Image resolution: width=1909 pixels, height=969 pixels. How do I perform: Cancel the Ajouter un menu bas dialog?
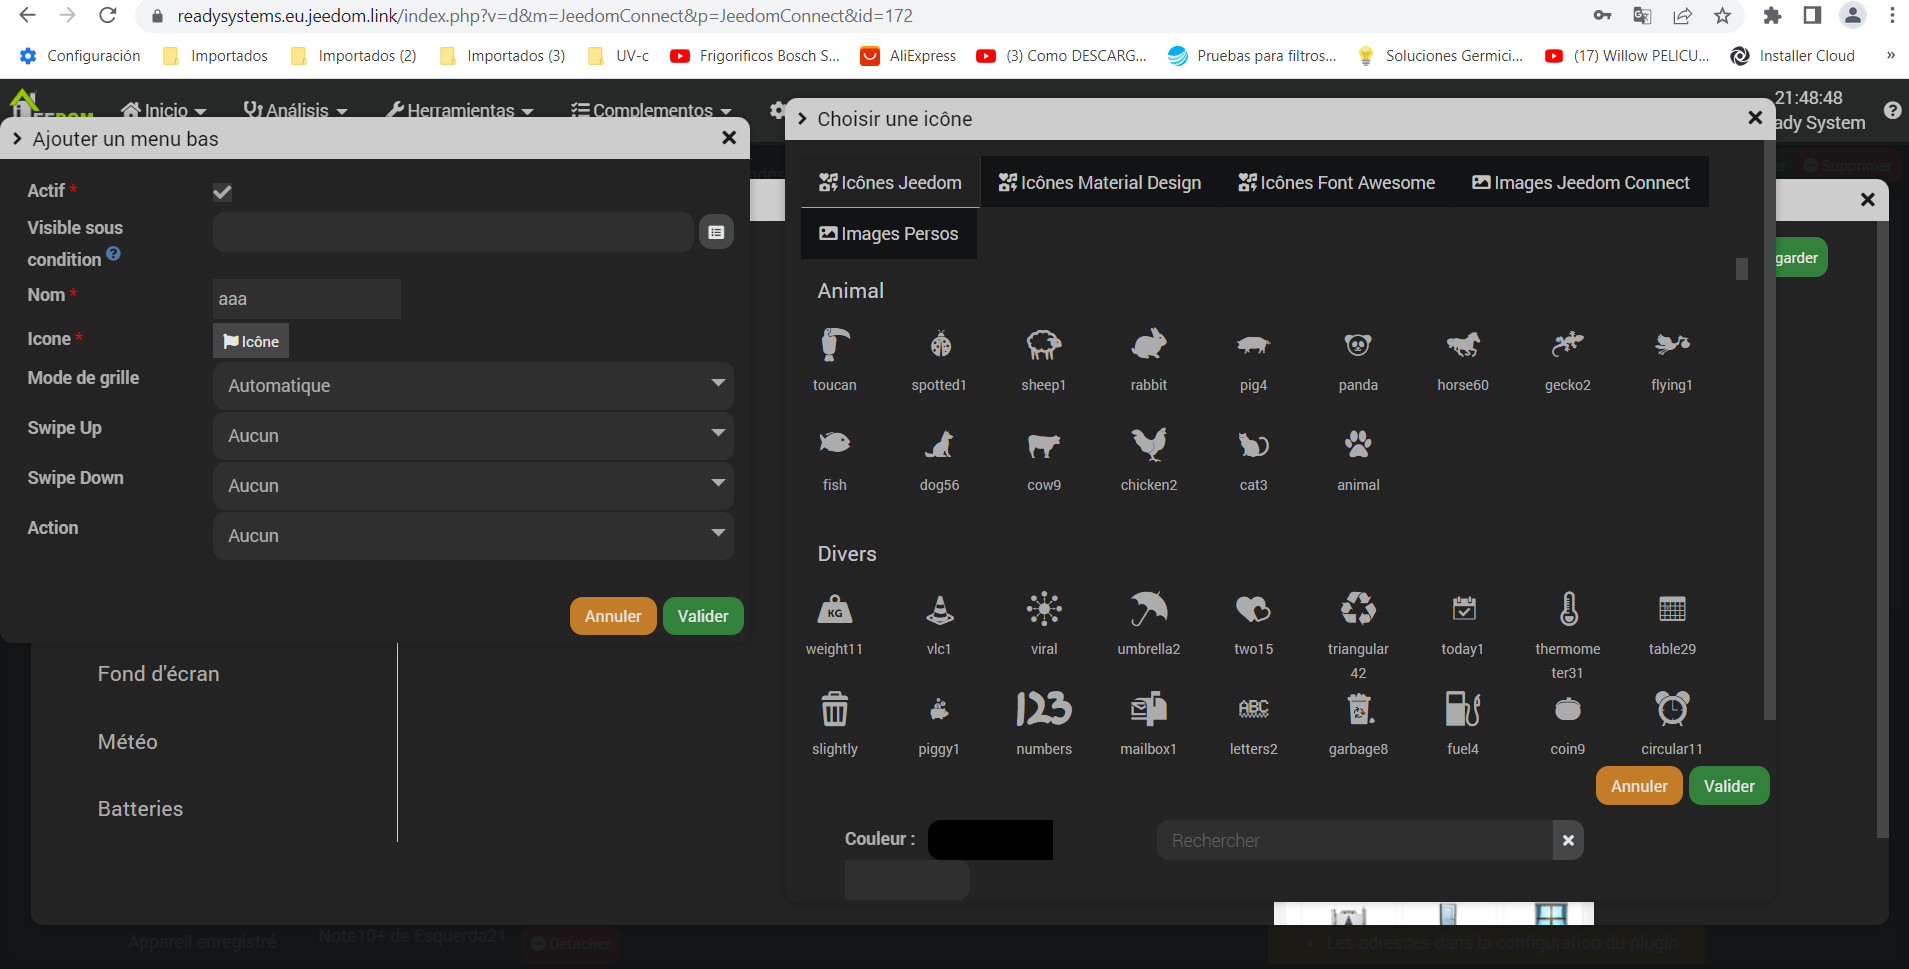tap(613, 616)
